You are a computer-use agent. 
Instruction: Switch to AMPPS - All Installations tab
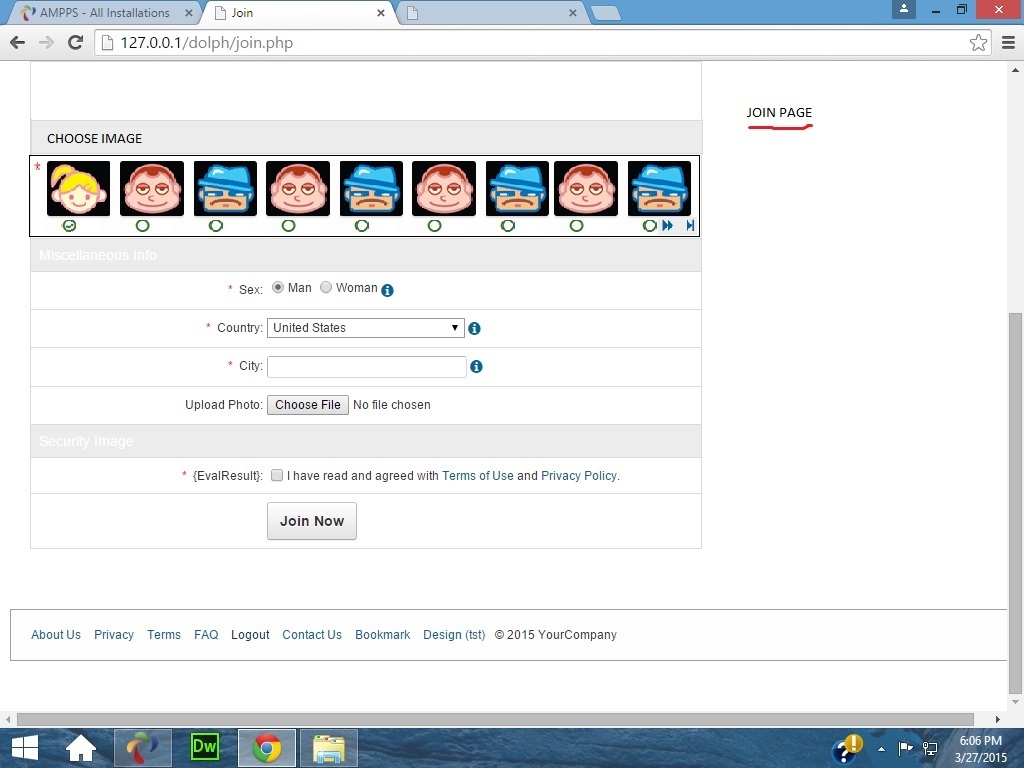(x=104, y=12)
